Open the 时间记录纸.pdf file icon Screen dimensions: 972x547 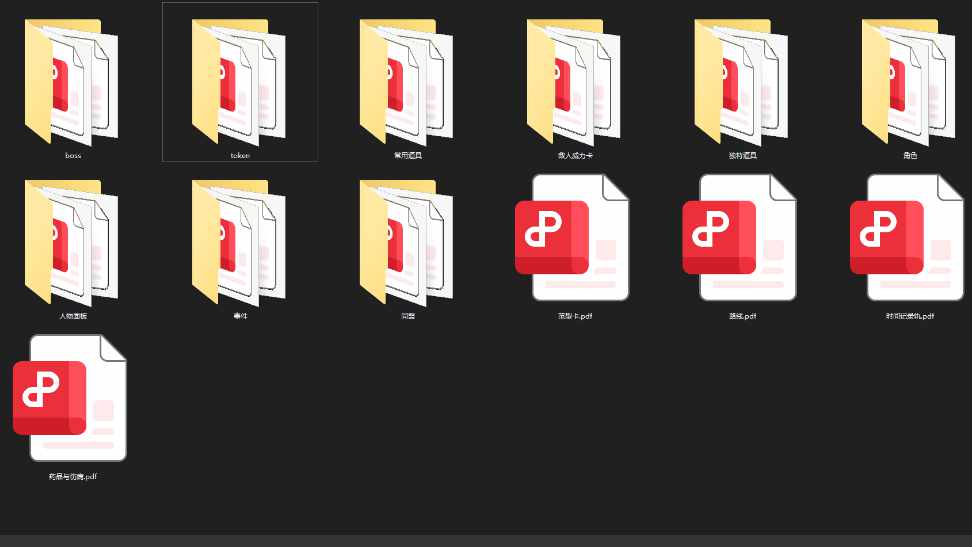(x=909, y=238)
